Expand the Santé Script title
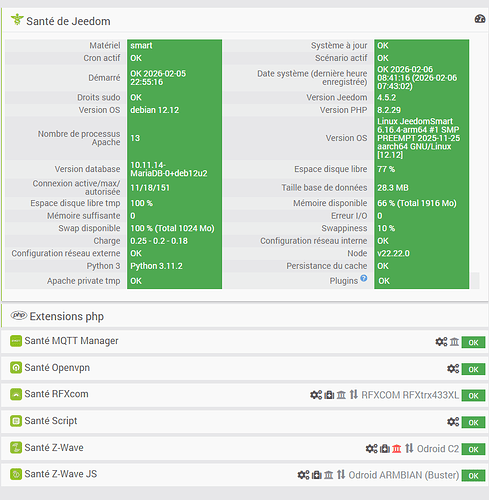This screenshot has width=489, height=500. [51, 421]
